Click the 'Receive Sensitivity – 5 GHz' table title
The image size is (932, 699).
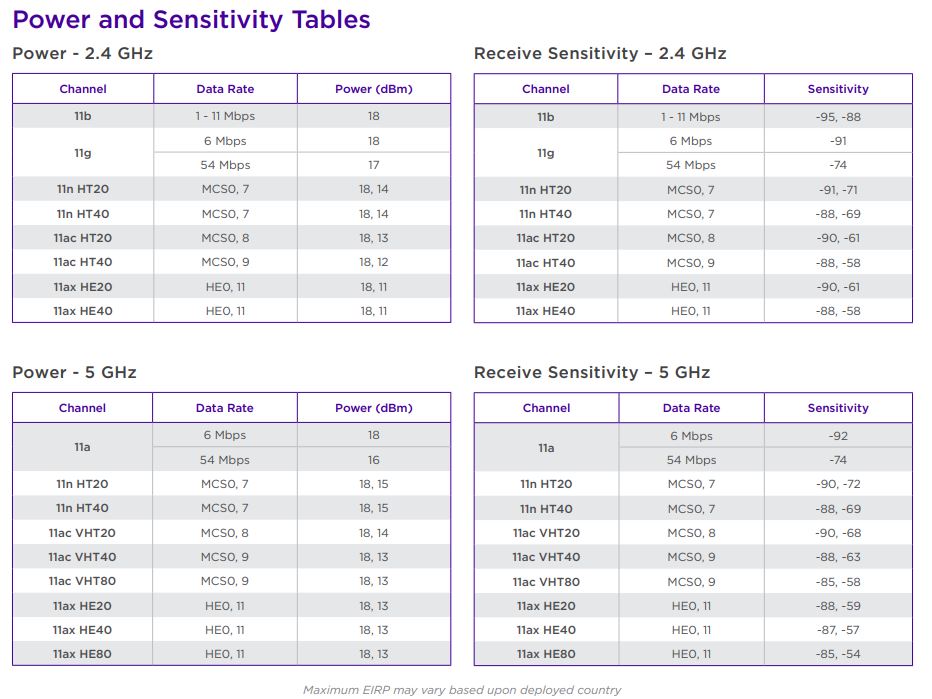(x=592, y=372)
